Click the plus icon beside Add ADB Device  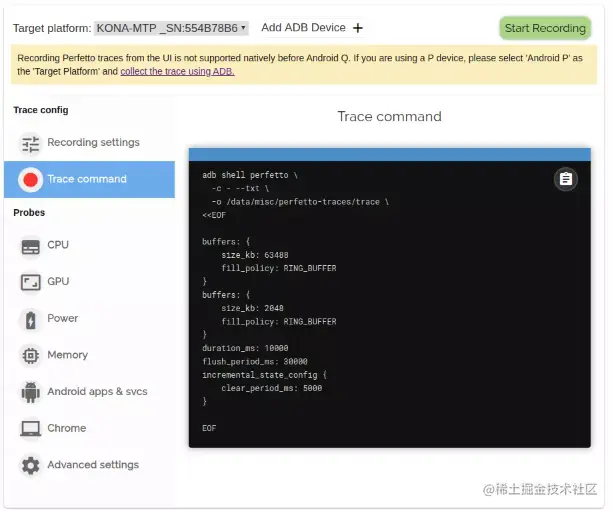click(x=358, y=28)
